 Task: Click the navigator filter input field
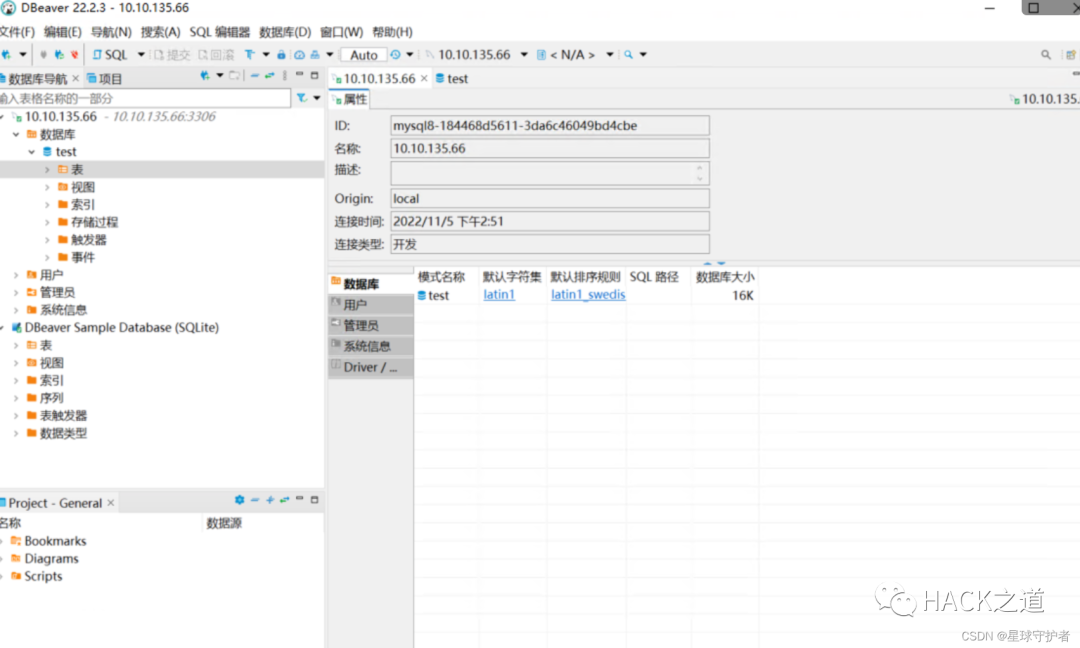pyautogui.click(x=145, y=98)
